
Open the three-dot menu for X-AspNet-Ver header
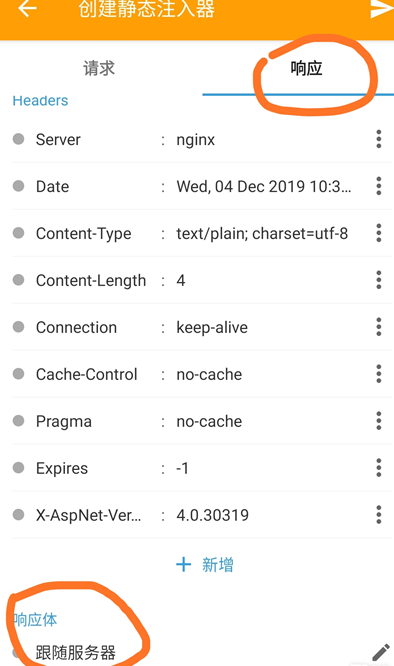[379, 515]
